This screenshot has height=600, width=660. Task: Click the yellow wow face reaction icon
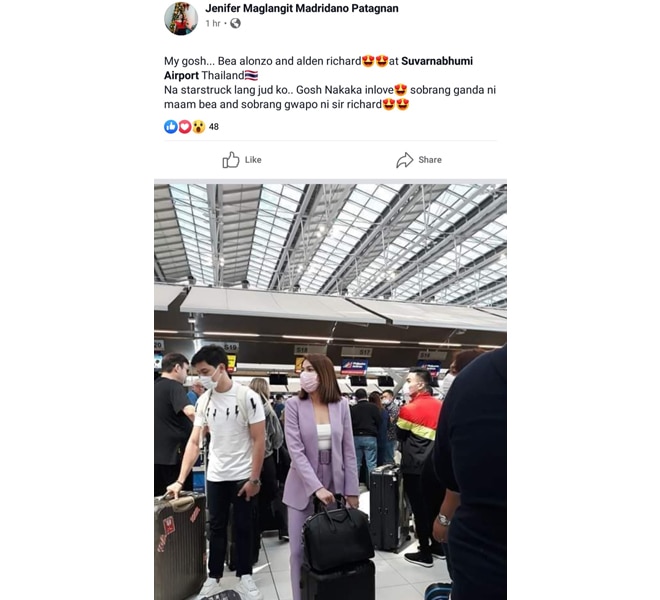(198, 126)
